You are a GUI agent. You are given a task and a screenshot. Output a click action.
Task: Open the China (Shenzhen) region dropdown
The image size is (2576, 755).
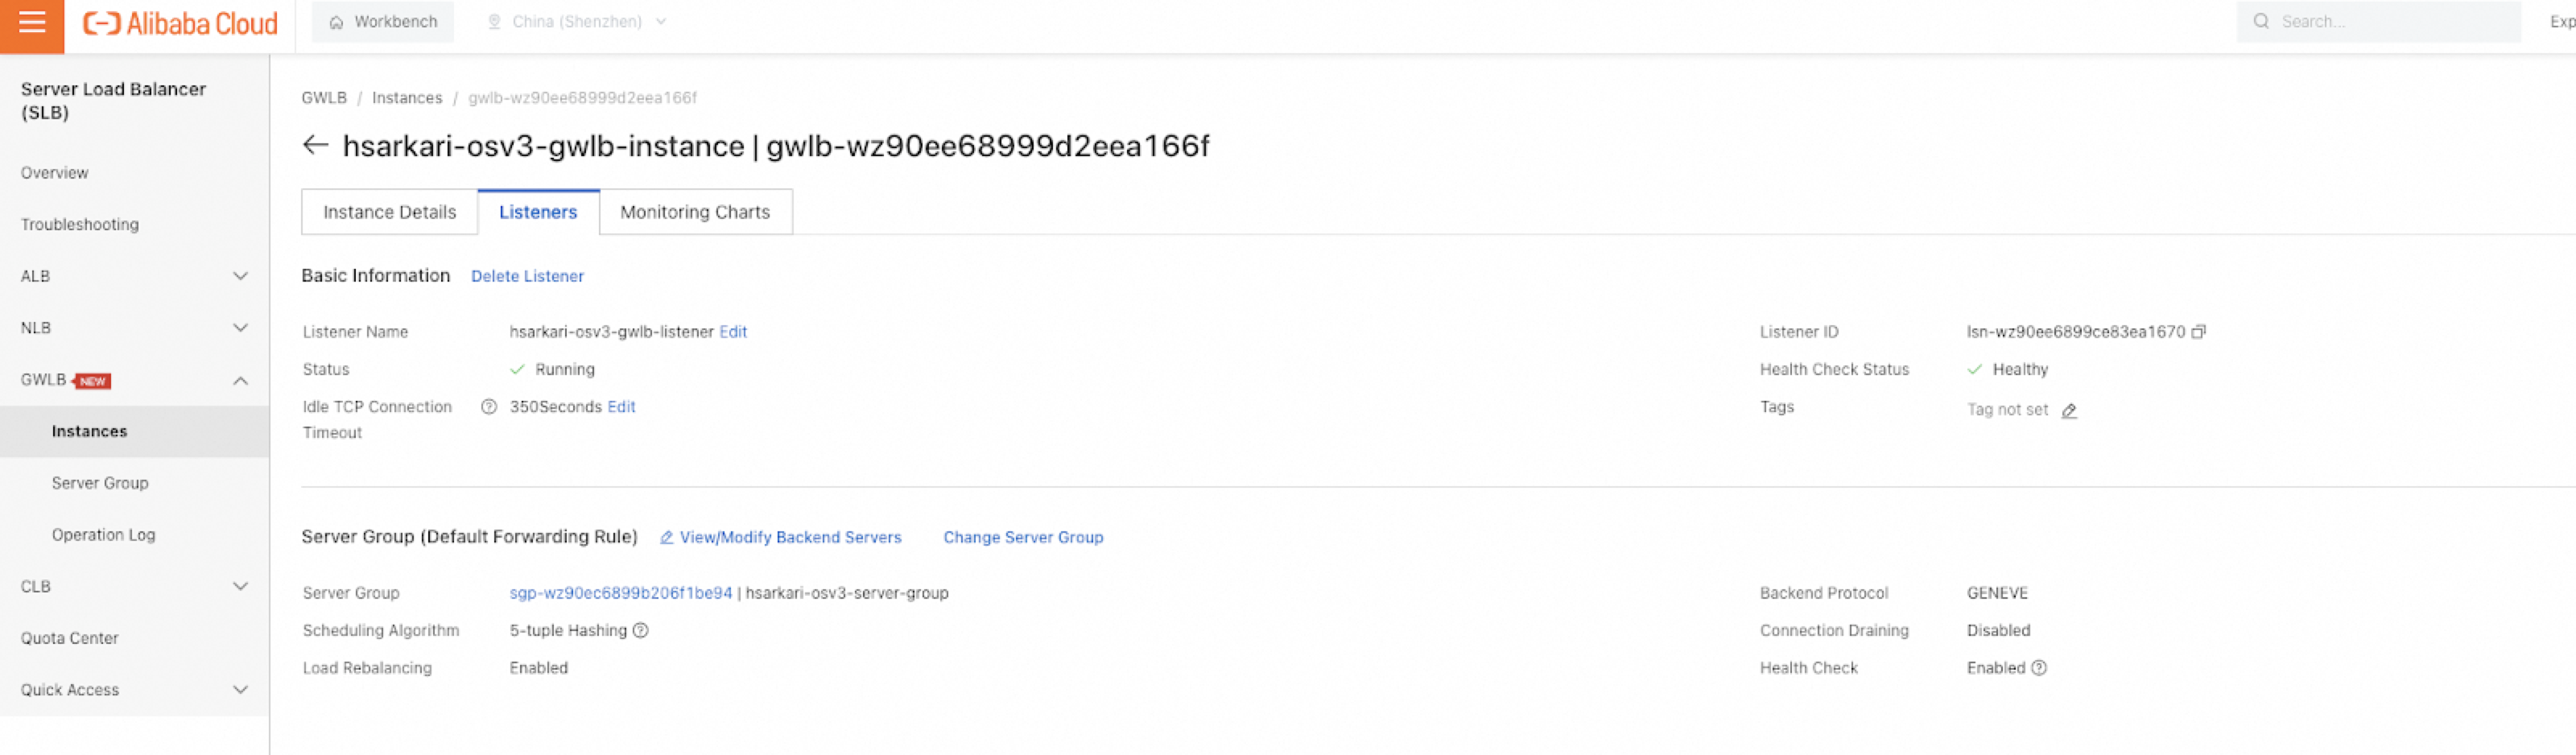click(577, 22)
